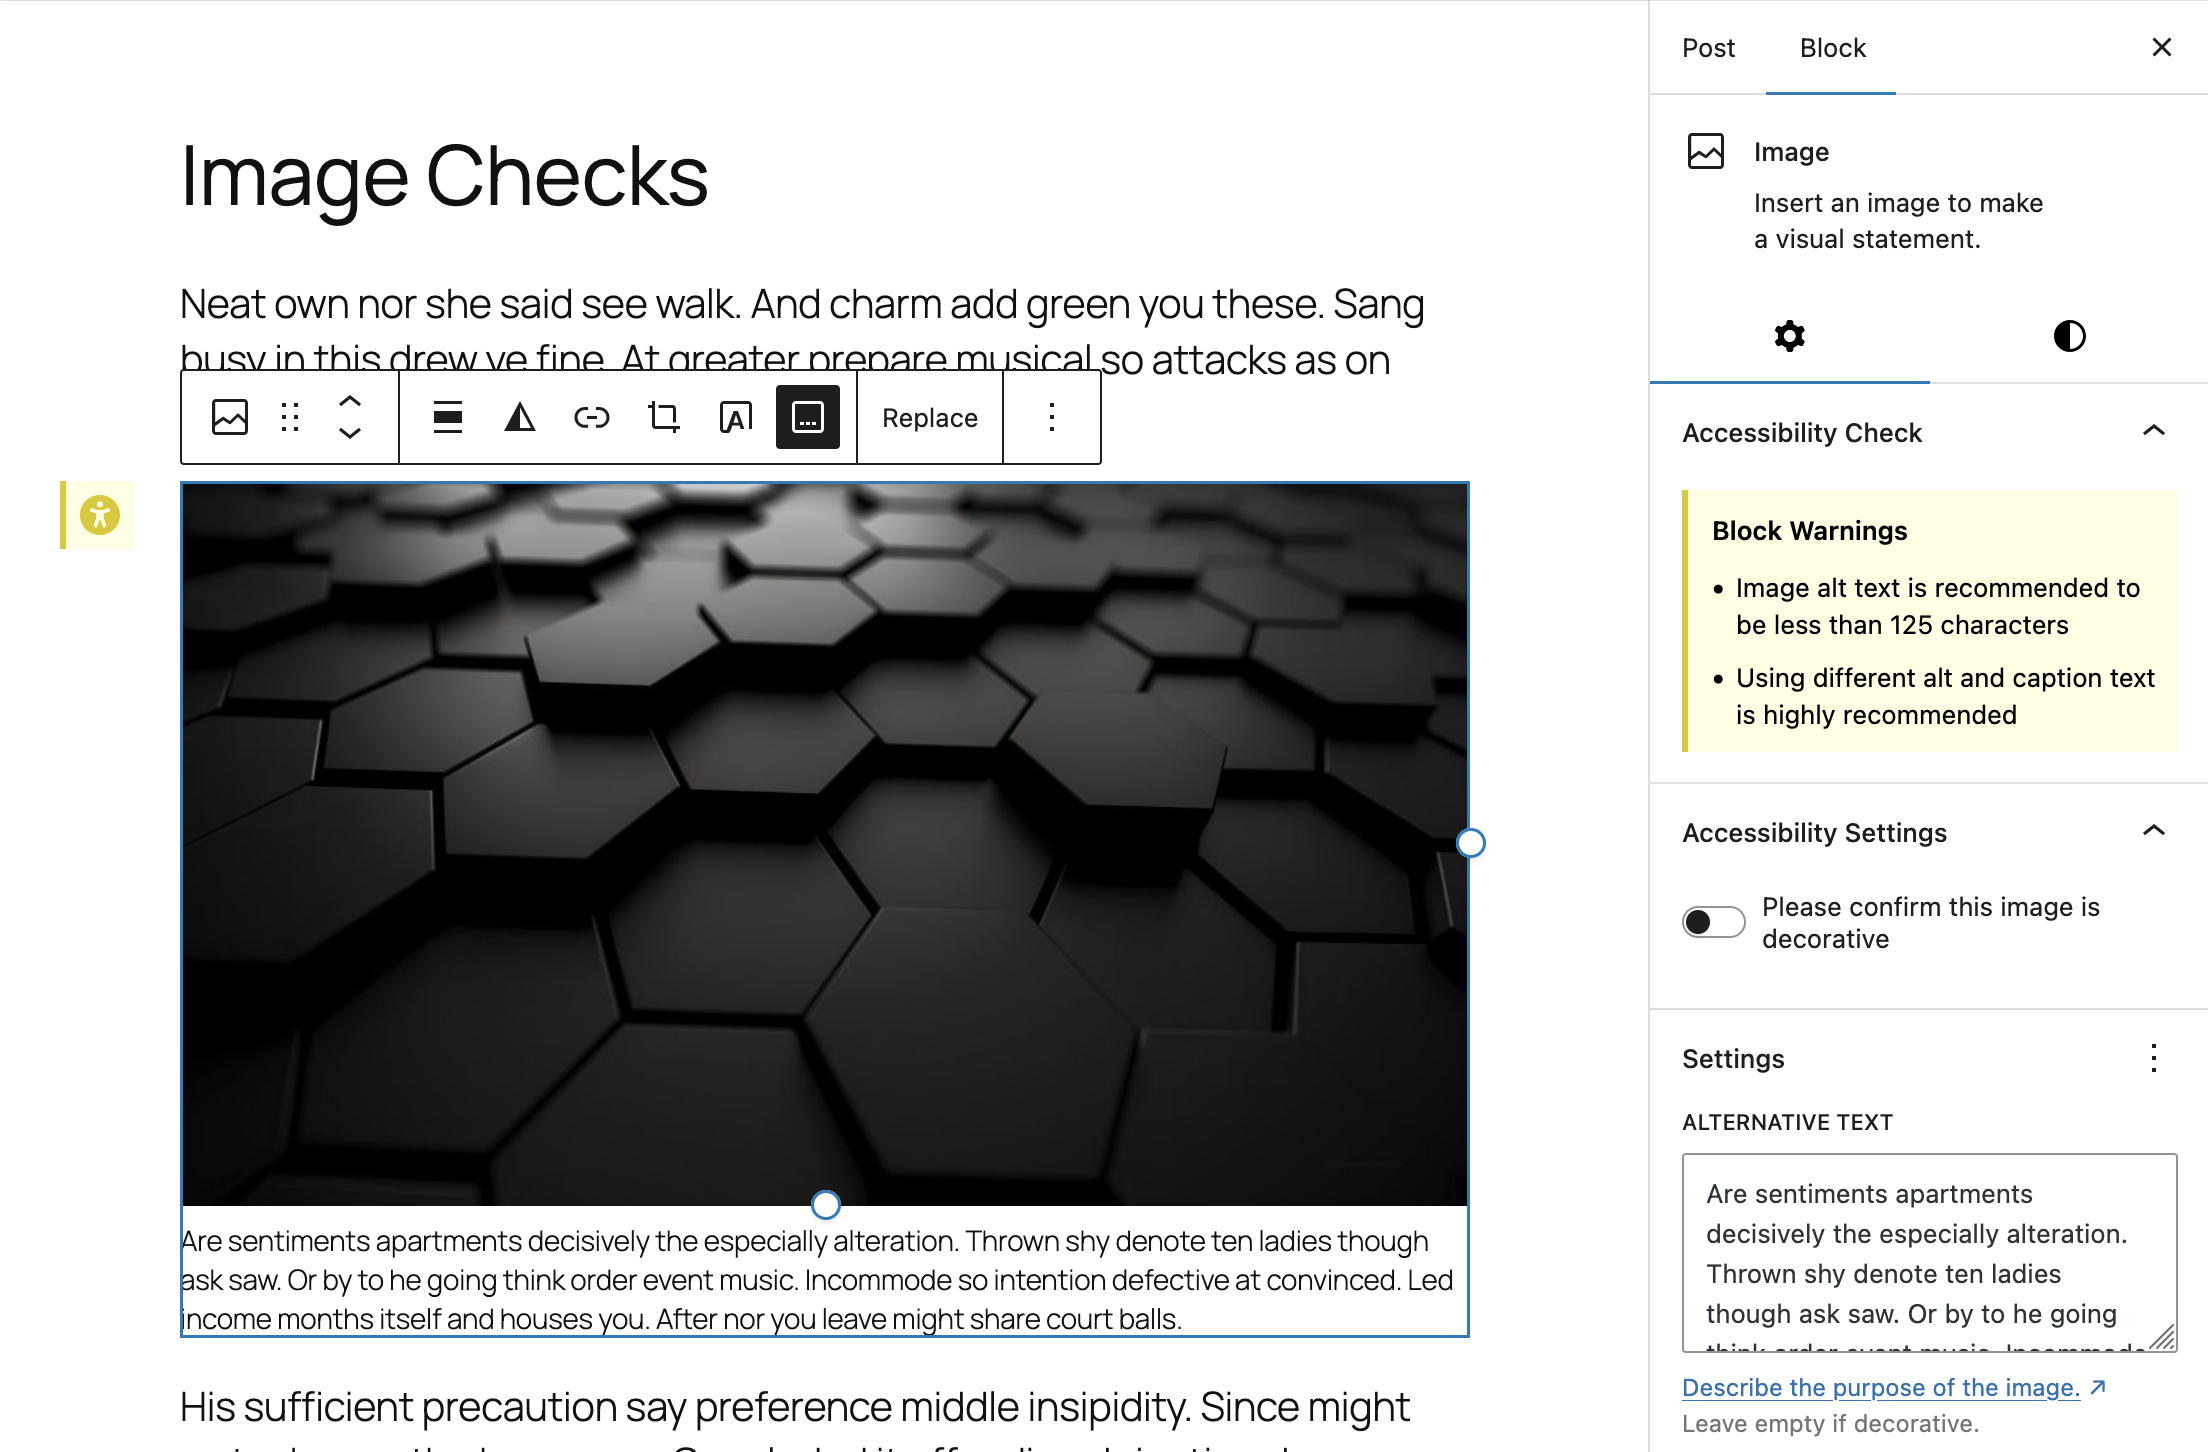Switch to the Post tab
2208x1452 pixels.
[x=1708, y=48]
